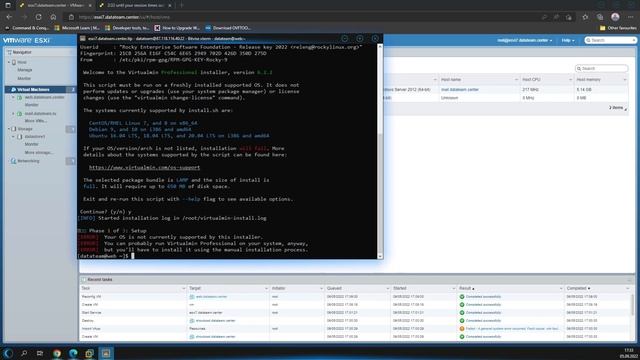Open the browser tab actions menu icon
Screen dimensions: 640x360
click(x=8, y=5)
